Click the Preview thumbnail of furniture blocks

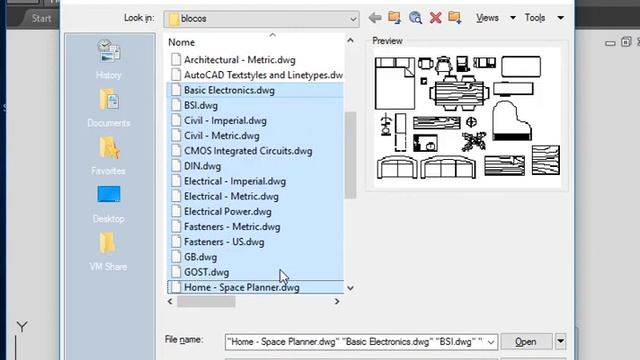click(467, 118)
